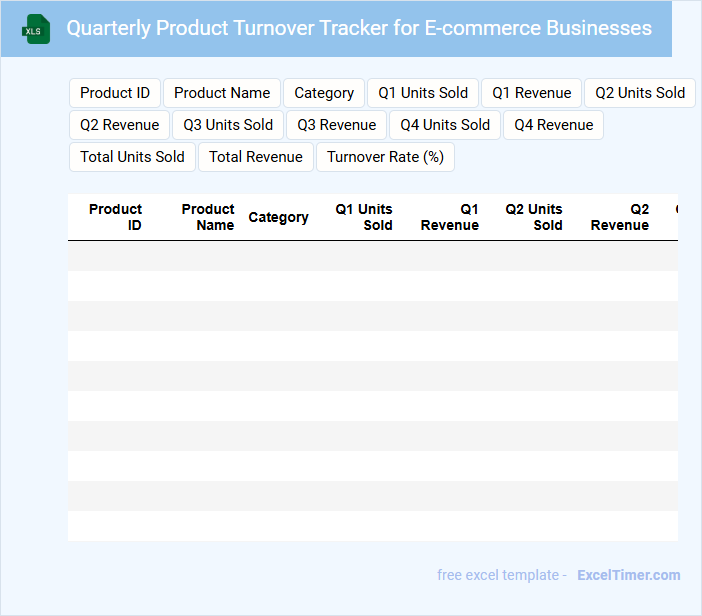Click the Q2 Revenue column header
Viewport: 702px width, 616px height.
click(620, 217)
